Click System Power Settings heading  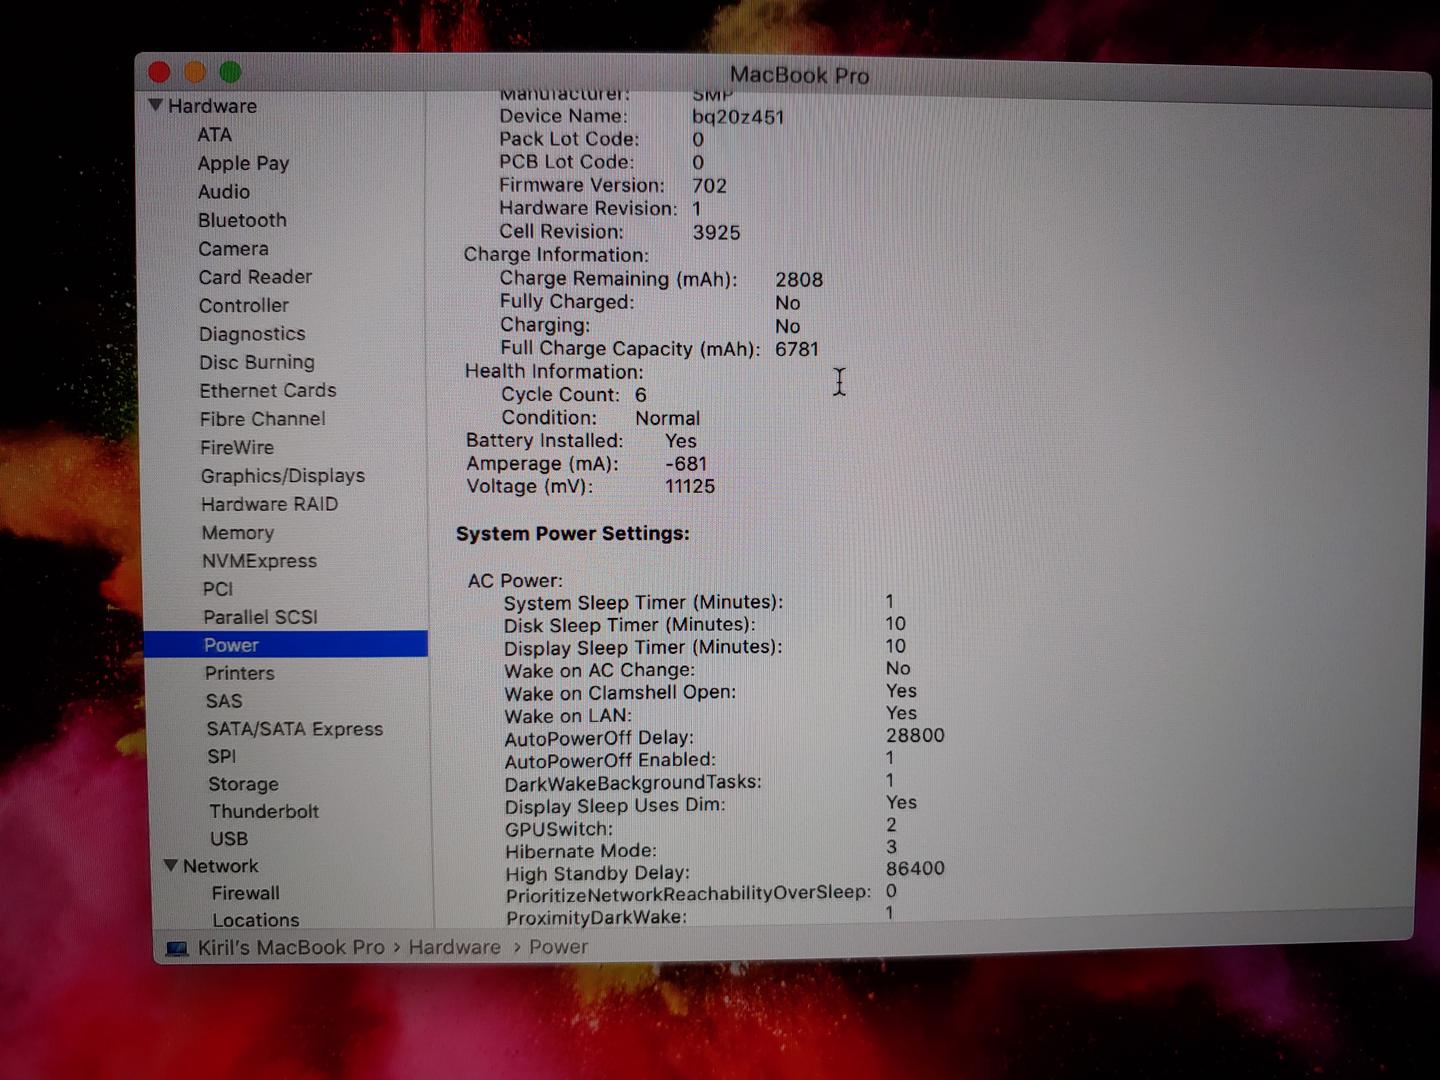coord(573,533)
